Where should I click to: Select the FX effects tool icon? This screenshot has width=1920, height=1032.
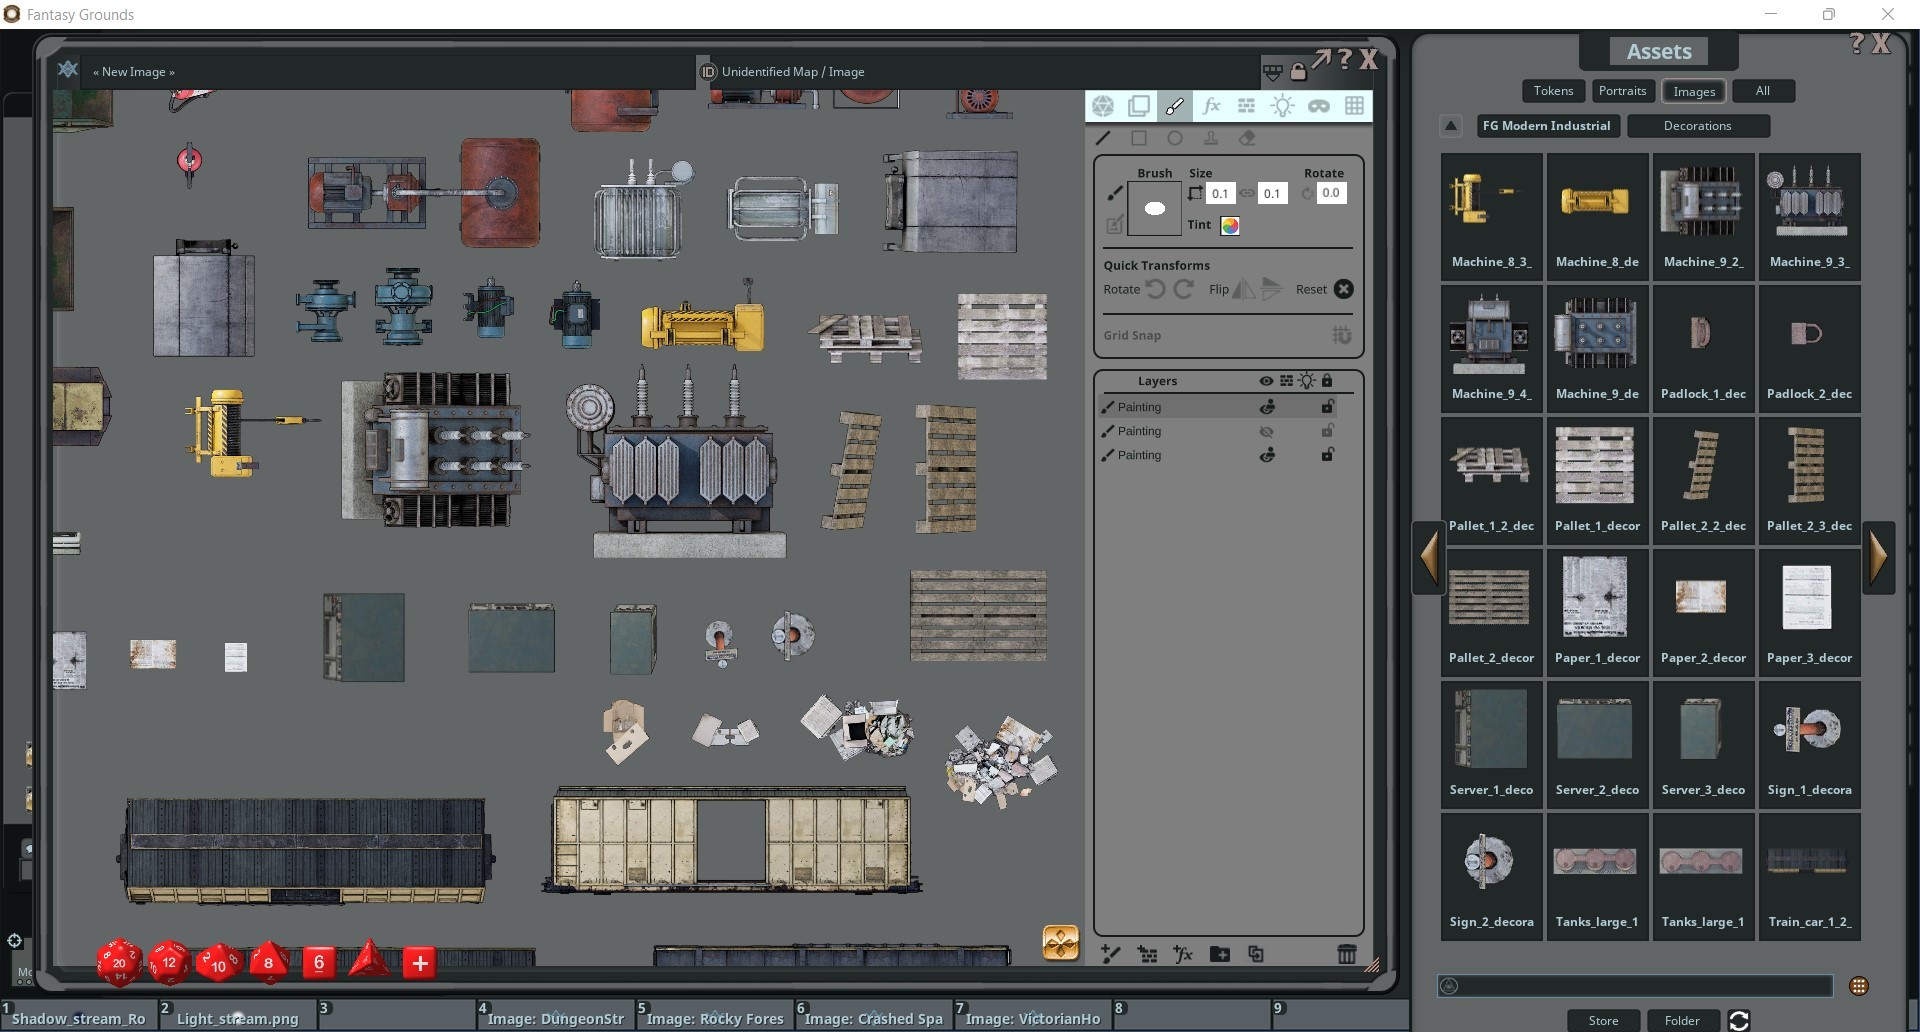[x=1211, y=106]
